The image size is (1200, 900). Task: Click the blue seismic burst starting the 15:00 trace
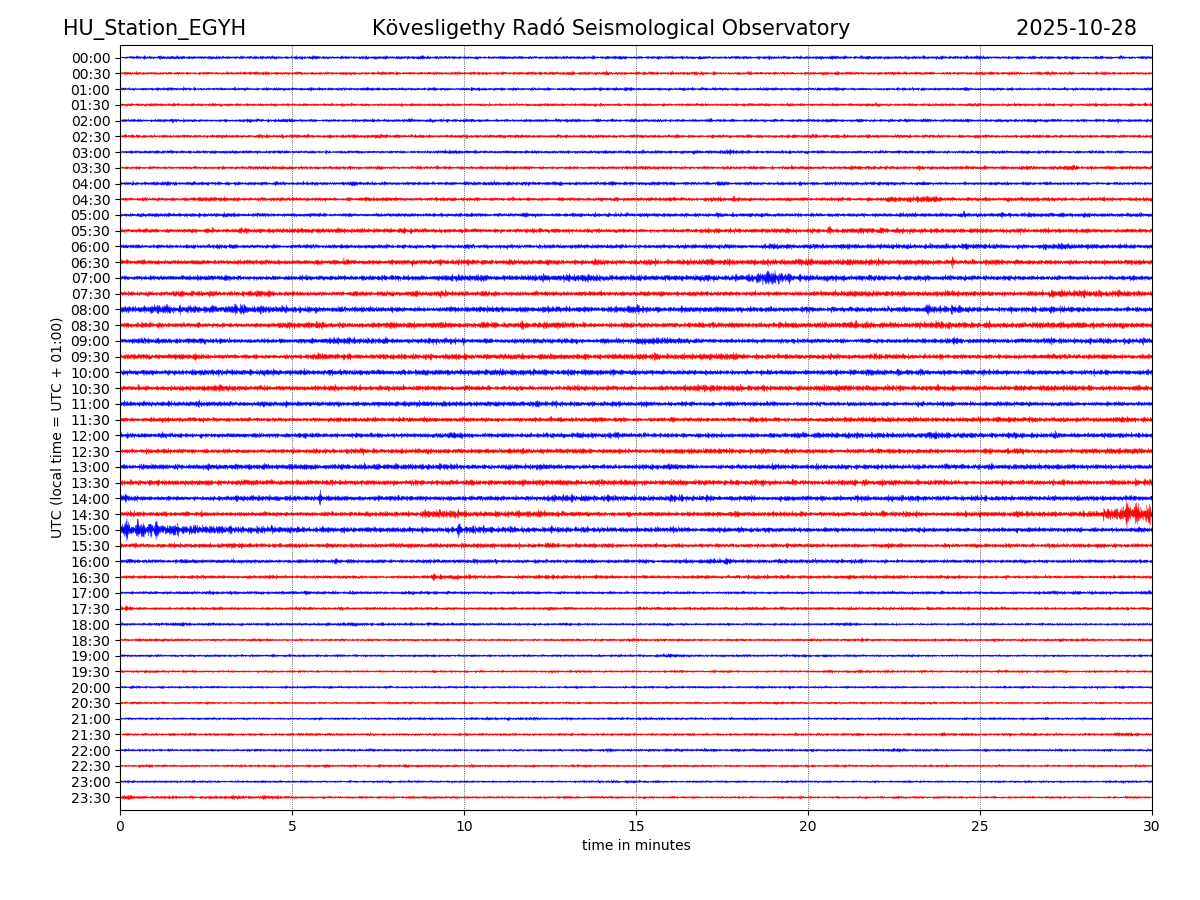[140, 530]
